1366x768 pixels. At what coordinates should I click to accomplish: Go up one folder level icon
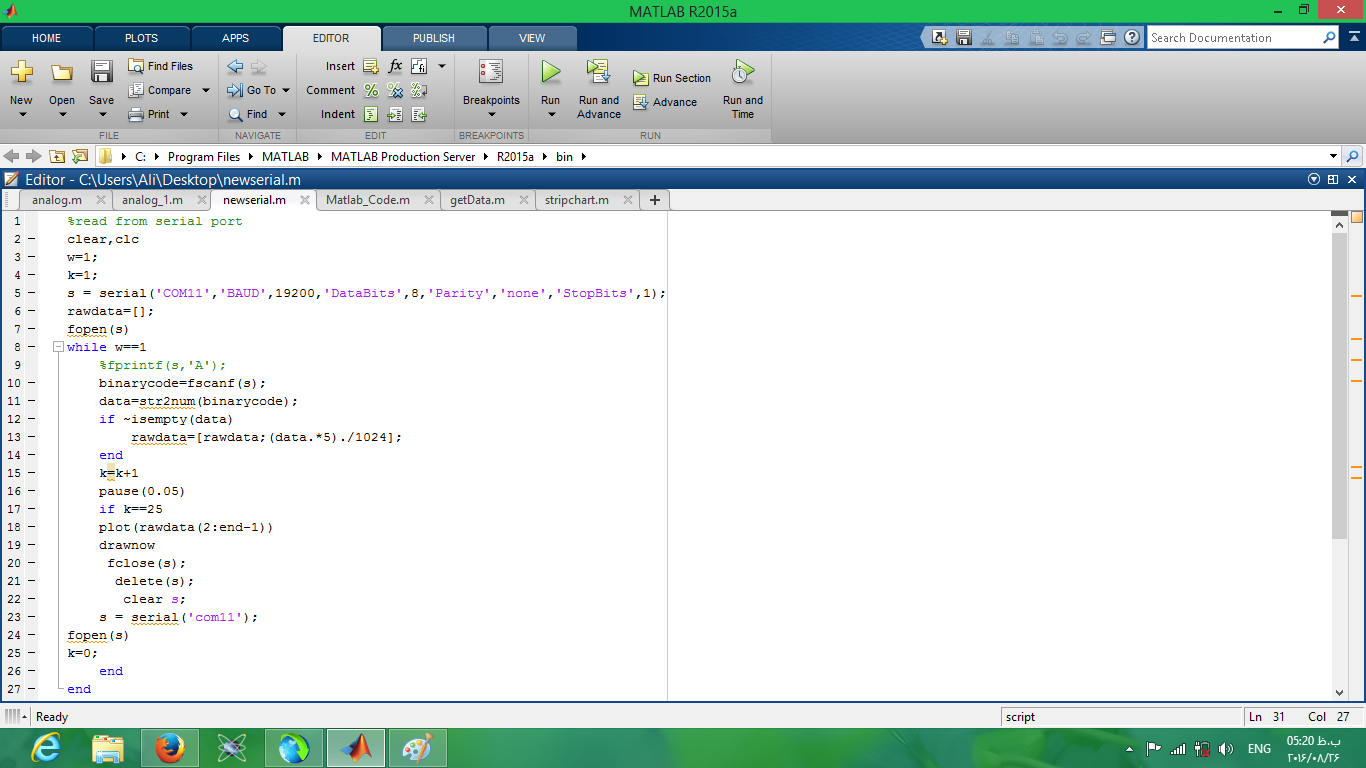(x=57, y=156)
